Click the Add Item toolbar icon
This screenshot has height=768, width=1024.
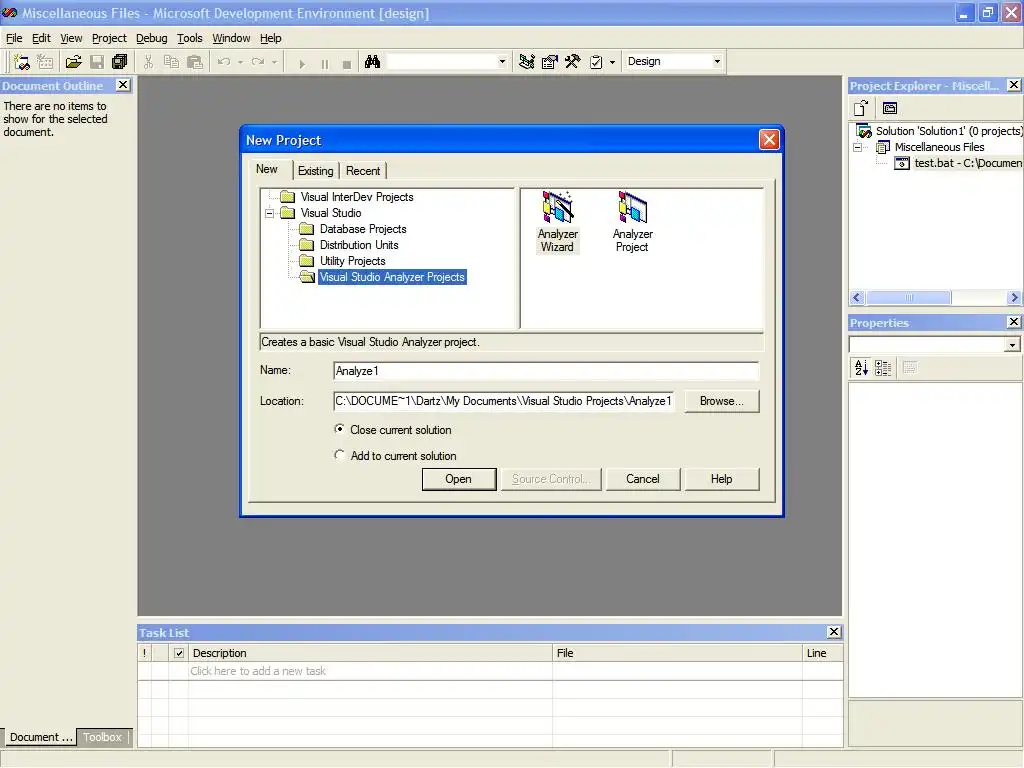45,62
